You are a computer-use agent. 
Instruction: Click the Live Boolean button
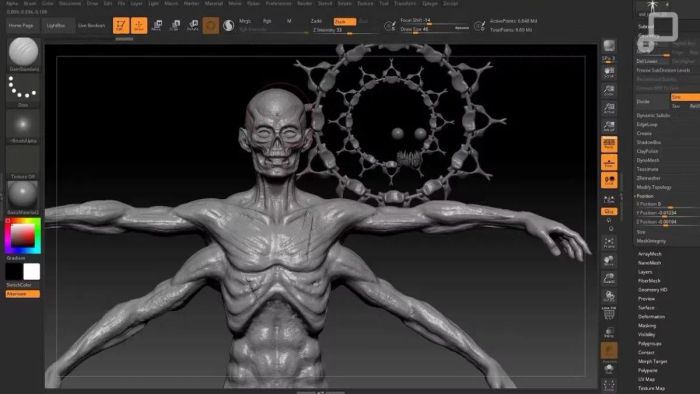[92, 26]
